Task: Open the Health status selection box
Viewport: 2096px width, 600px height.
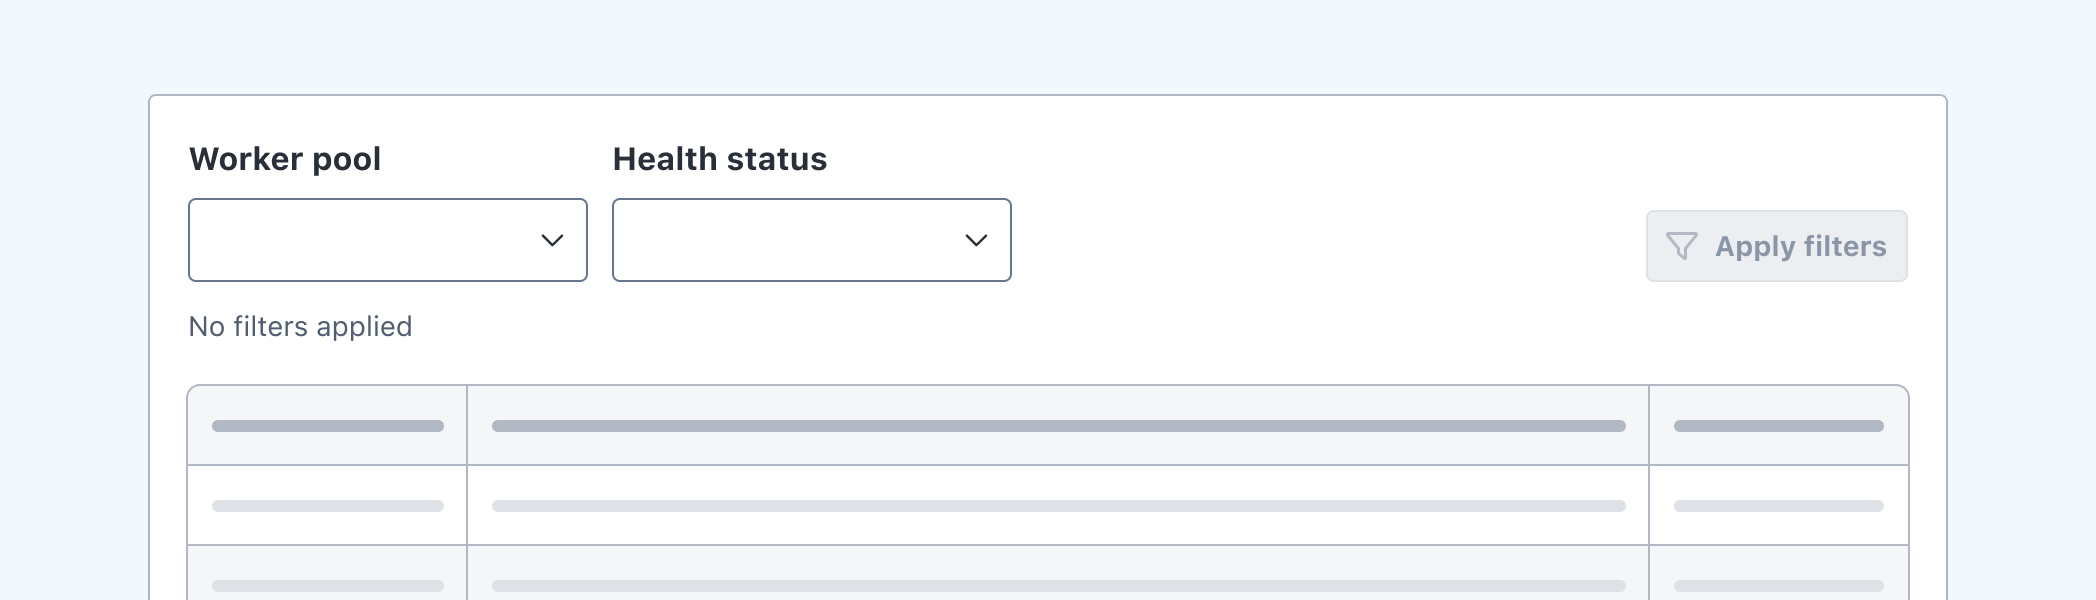Action: click(x=812, y=240)
